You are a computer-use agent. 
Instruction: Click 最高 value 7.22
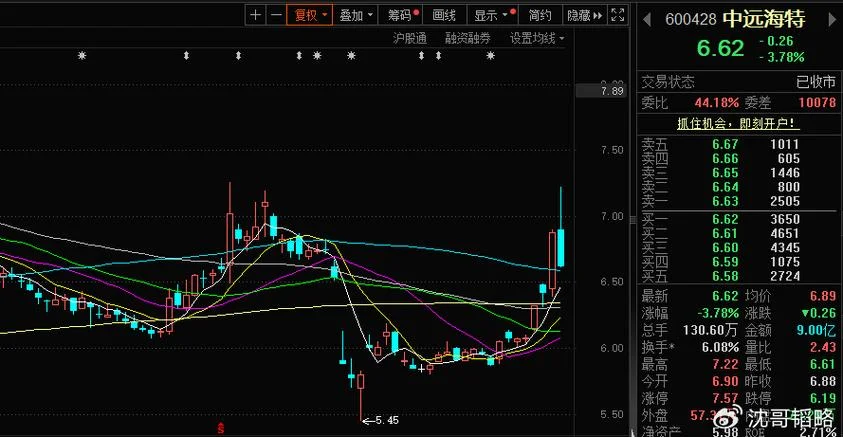coord(725,364)
